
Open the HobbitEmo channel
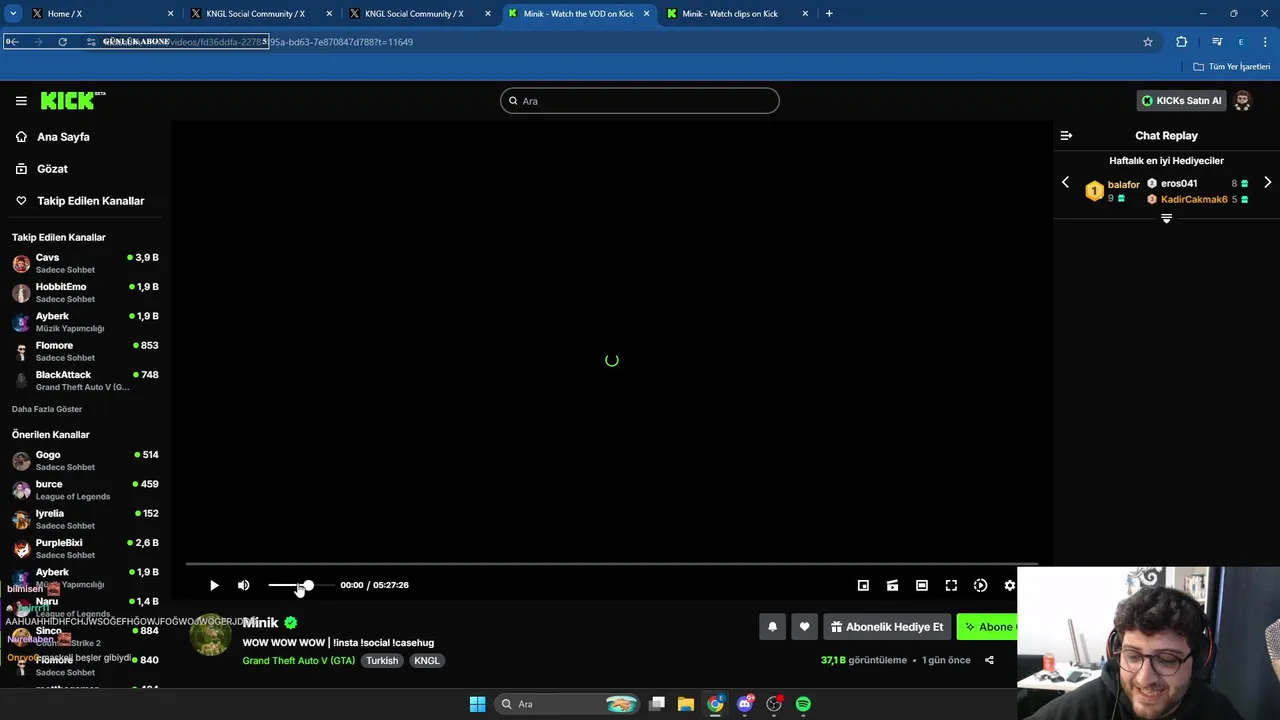[x=85, y=292]
